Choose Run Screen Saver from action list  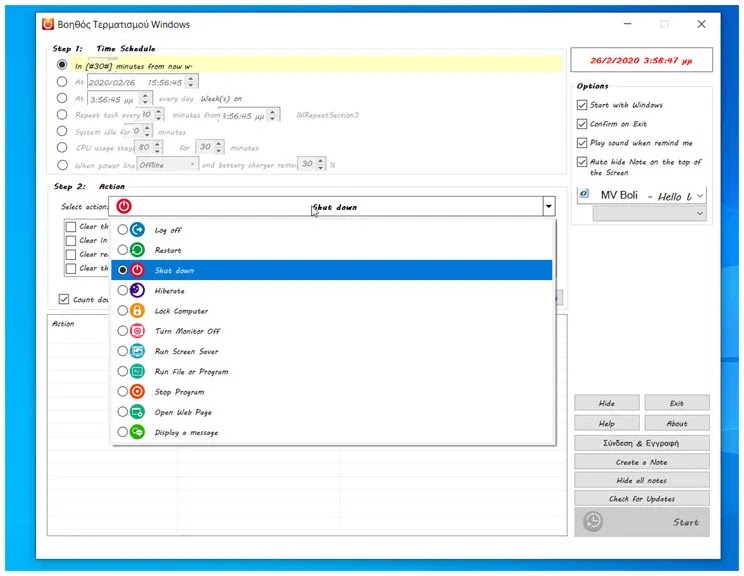tap(332, 351)
